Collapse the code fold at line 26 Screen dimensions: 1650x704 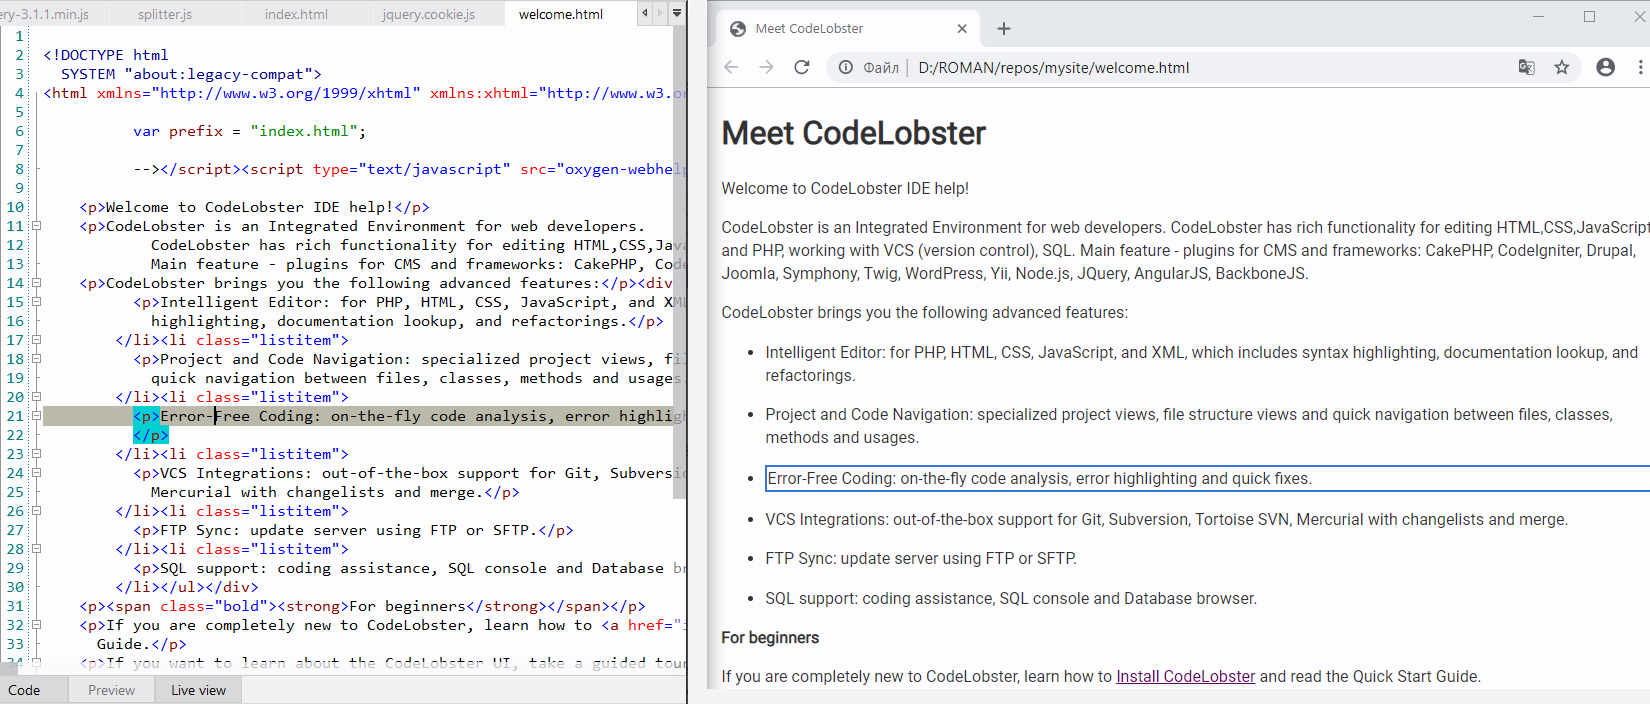tap(36, 511)
